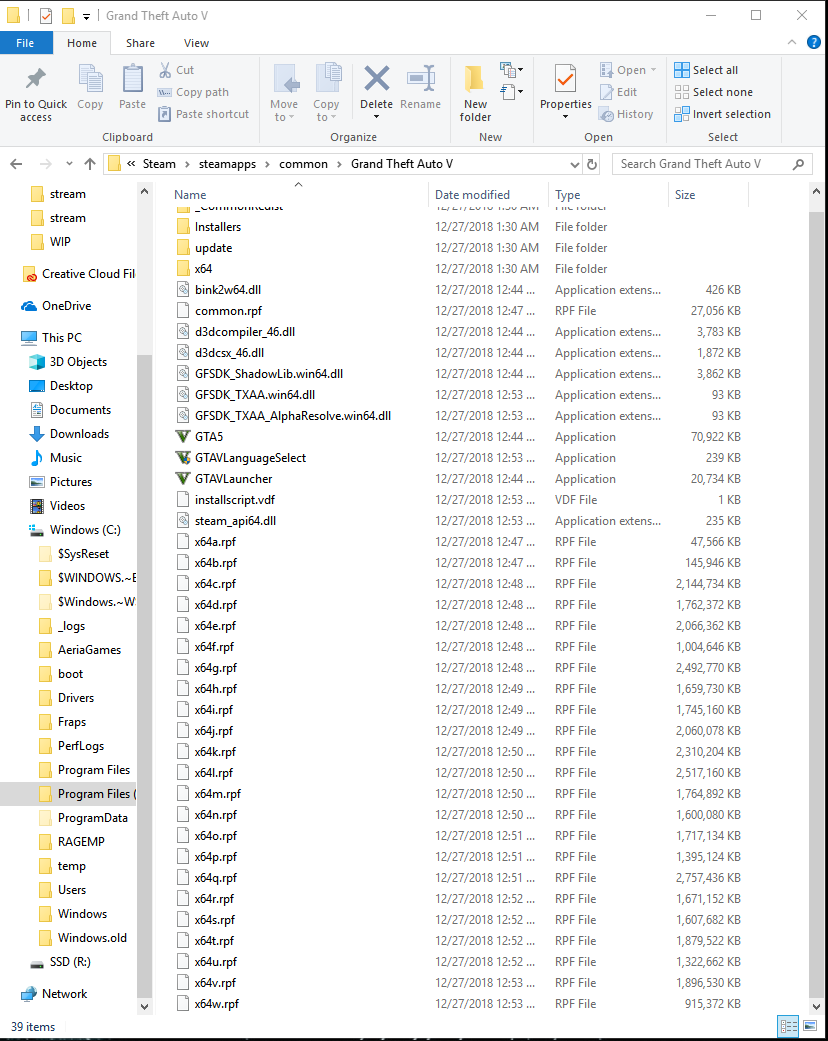The image size is (828, 1041).
Task: Click the Paste clipboard icon
Action: click(x=132, y=79)
